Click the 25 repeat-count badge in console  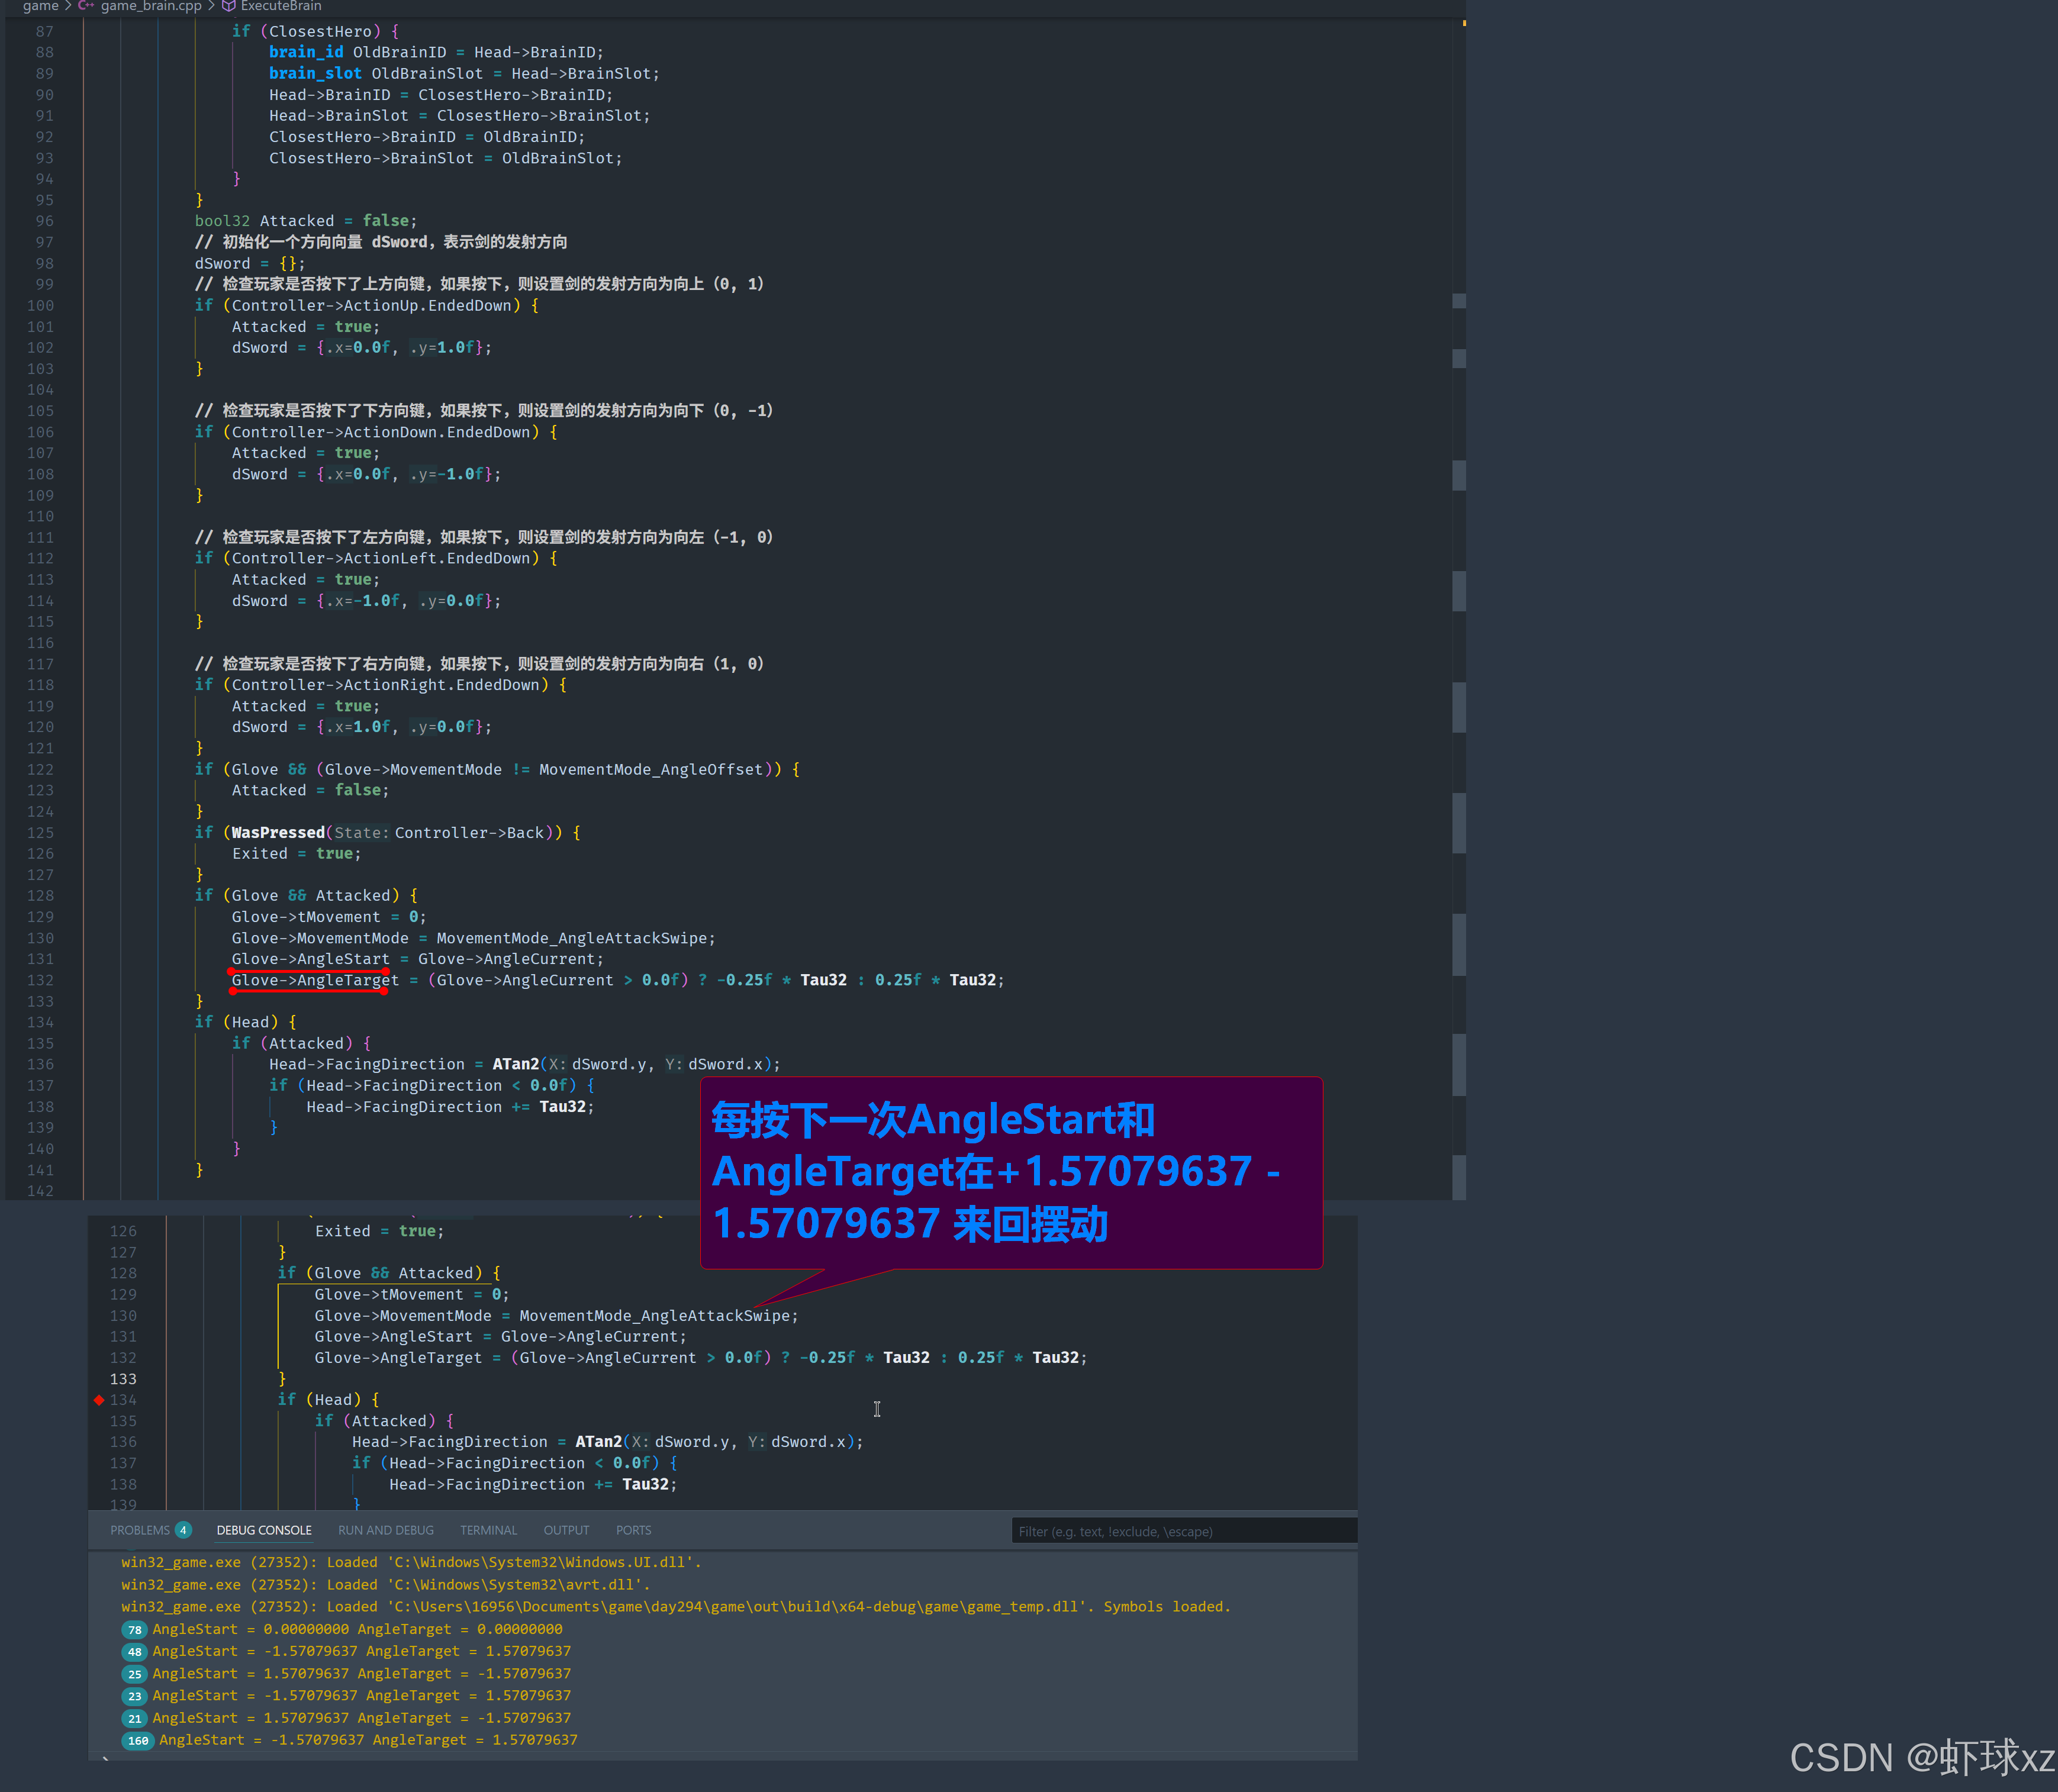[134, 1674]
